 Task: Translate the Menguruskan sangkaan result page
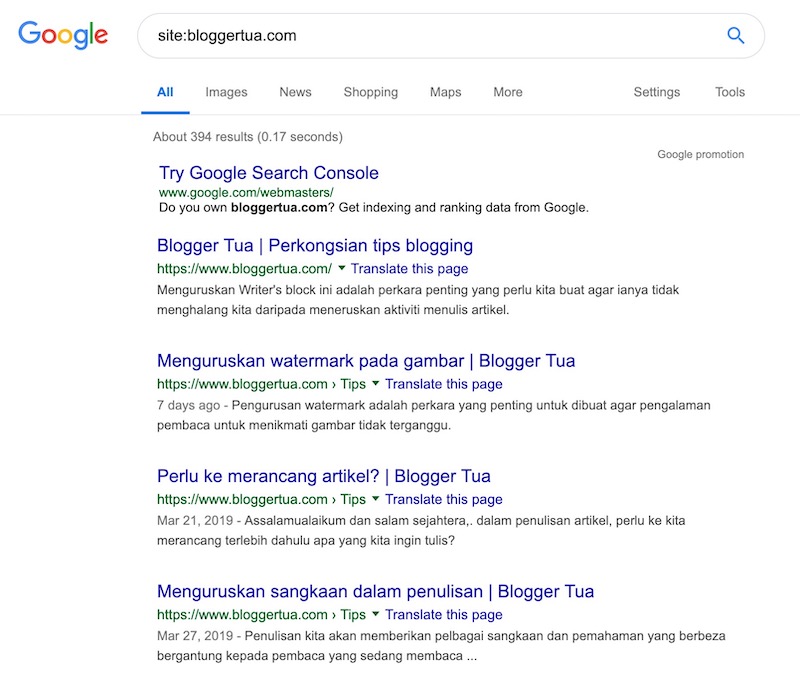(x=443, y=614)
